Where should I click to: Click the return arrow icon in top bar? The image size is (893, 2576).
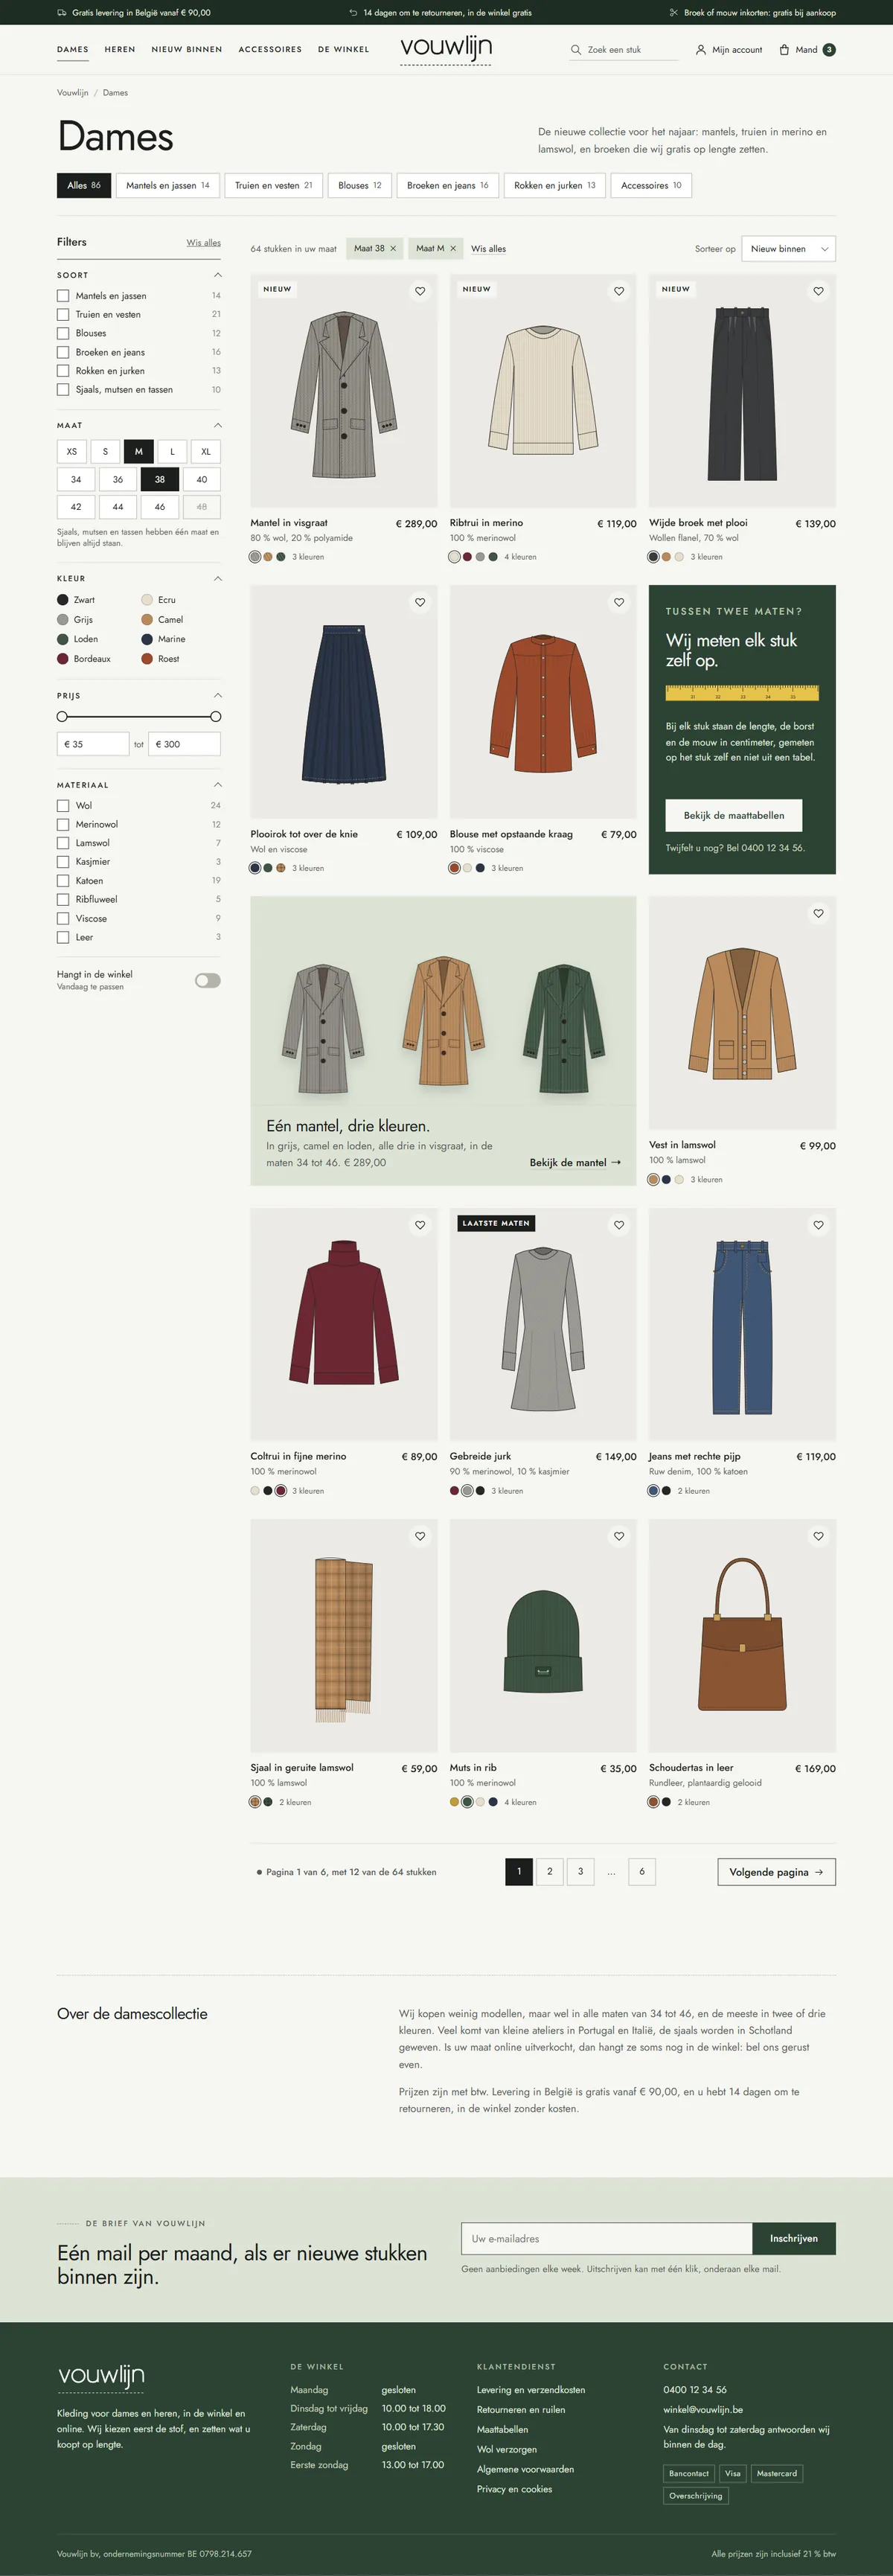pos(353,13)
